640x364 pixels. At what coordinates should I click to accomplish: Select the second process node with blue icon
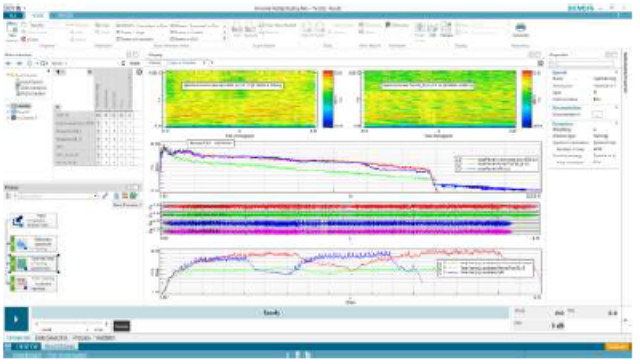(33, 244)
